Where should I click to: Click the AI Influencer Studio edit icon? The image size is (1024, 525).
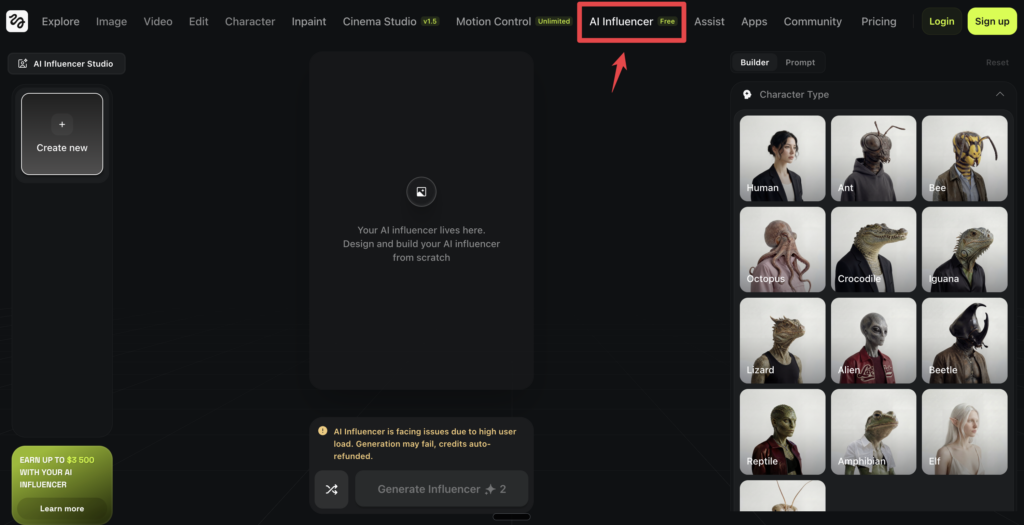tap(23, 64)
